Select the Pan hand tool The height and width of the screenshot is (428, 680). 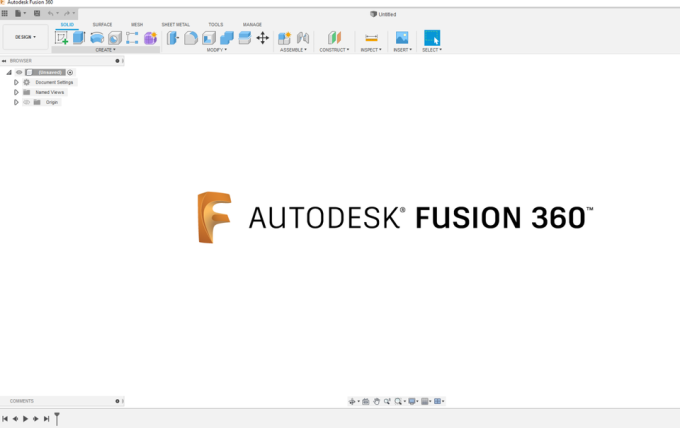pos(377,401)
